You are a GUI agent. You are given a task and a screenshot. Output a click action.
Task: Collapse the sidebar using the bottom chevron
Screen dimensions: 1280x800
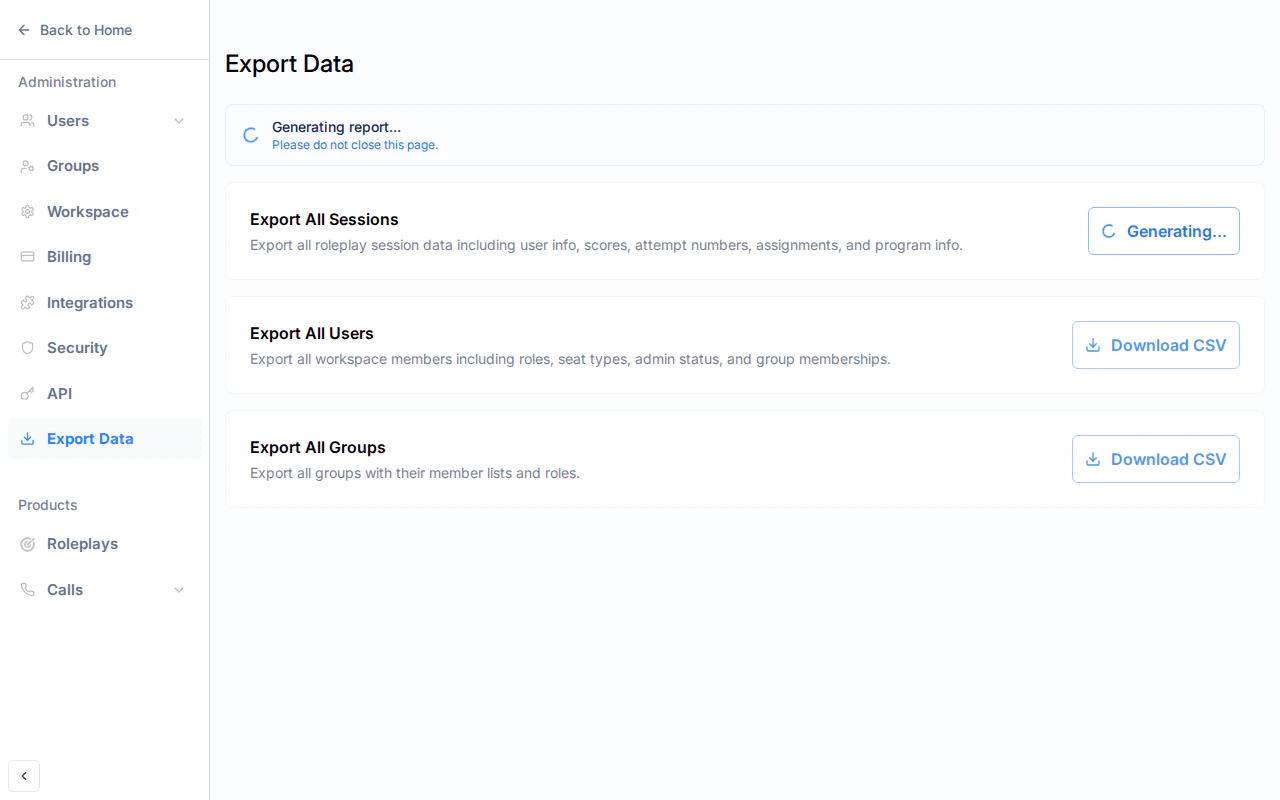tap(24, 776)
